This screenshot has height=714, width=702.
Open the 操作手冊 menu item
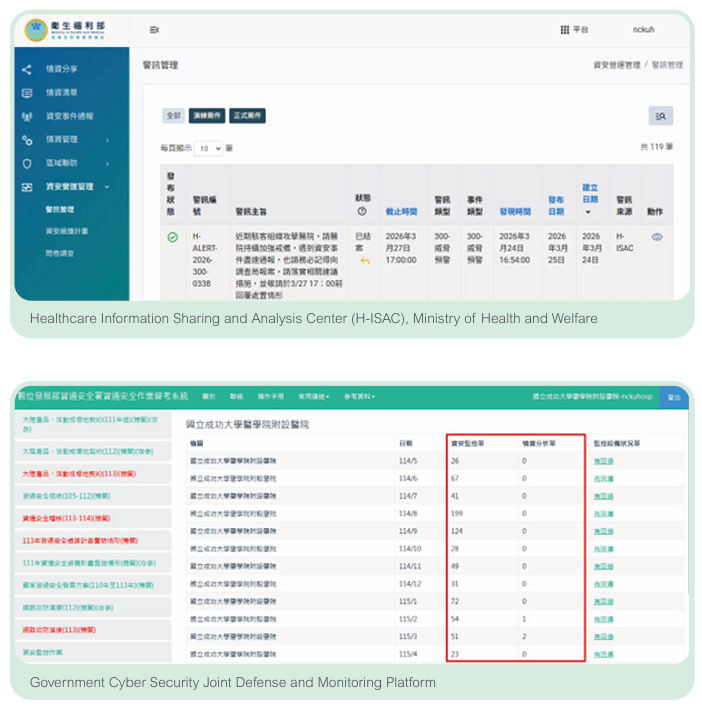coord(270,397)
